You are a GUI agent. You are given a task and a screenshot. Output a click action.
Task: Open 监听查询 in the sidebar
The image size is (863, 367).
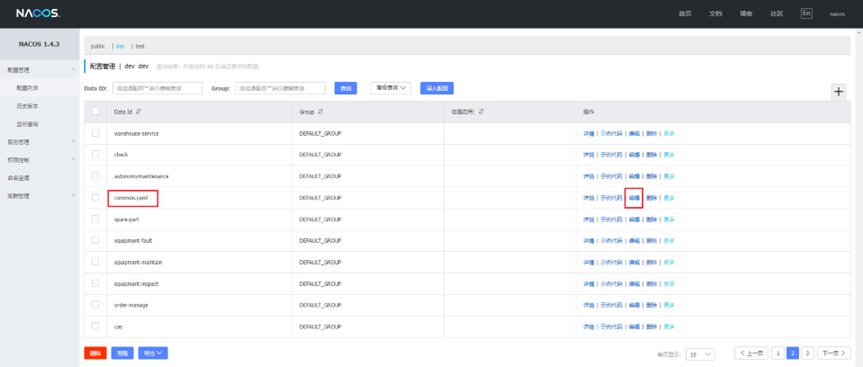[28, 124]
